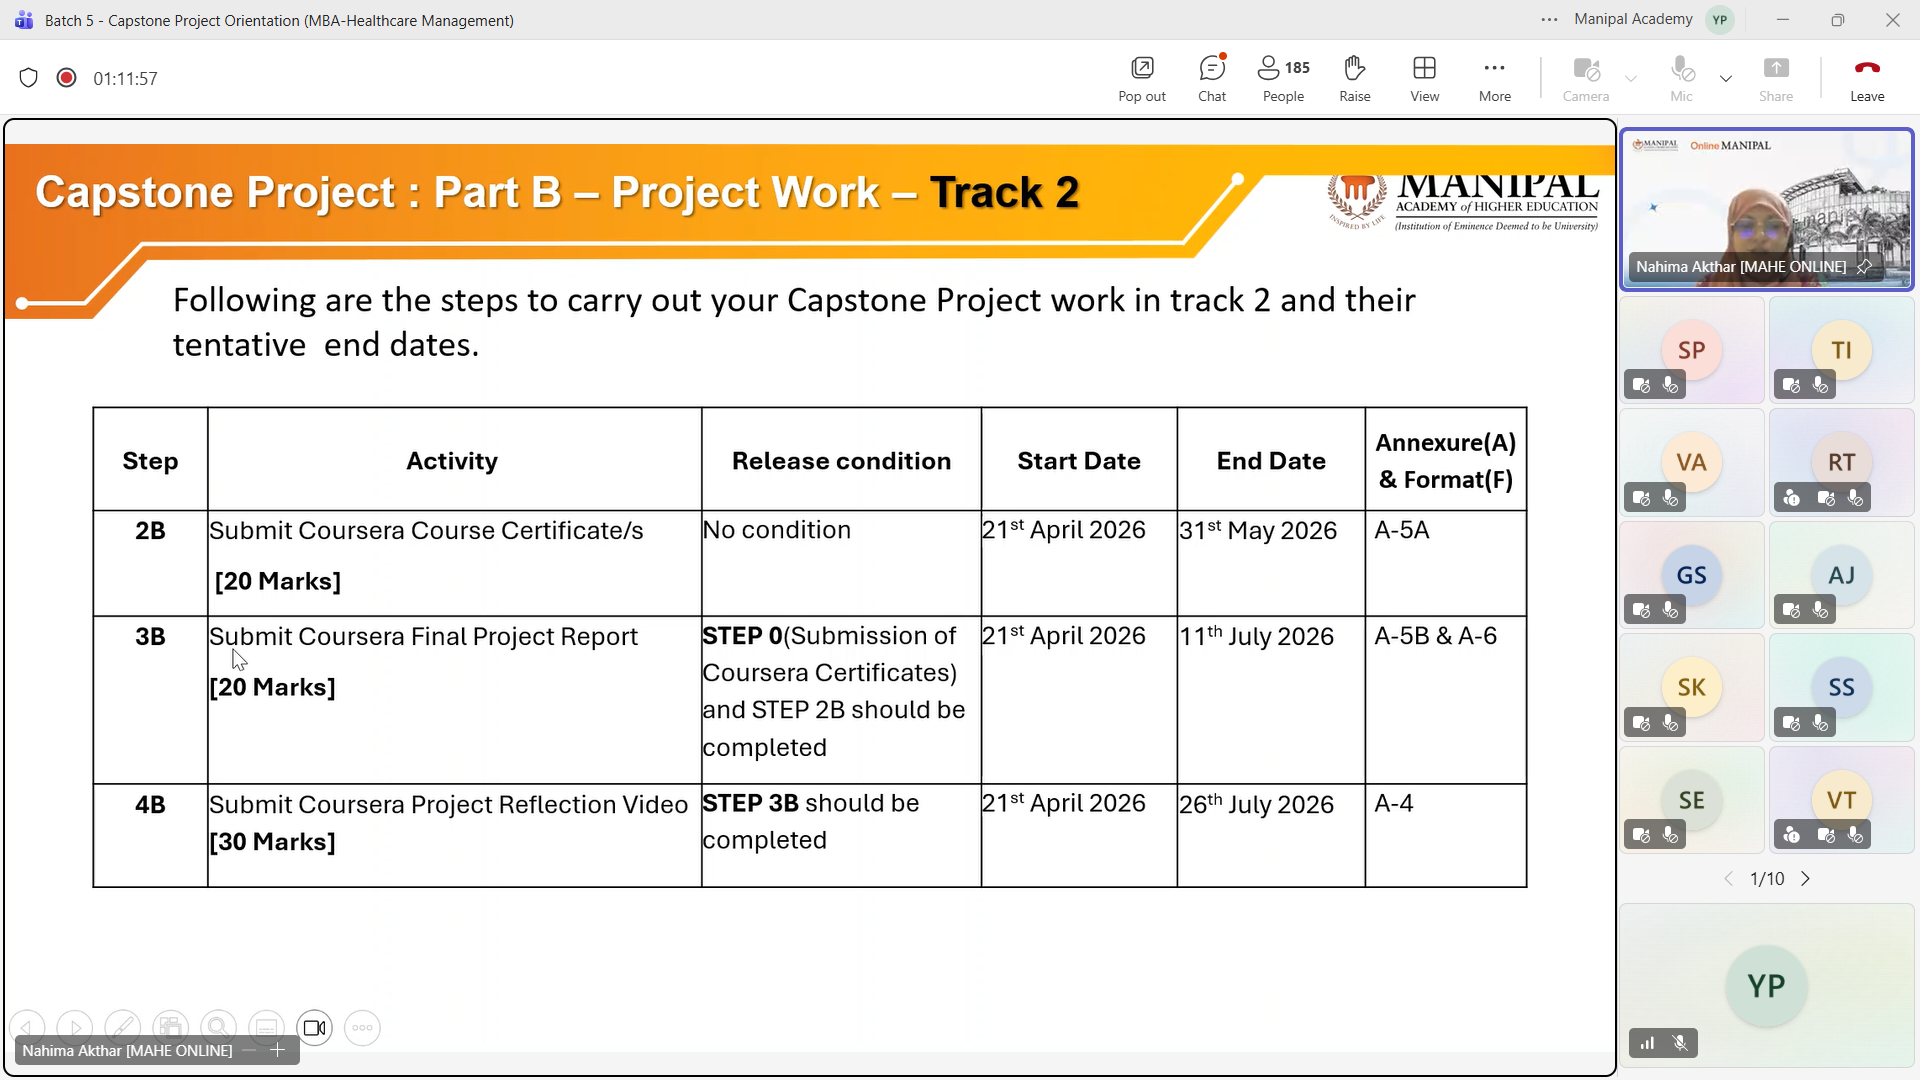Zoom out using minus on presenter label
The image size is (1920, 1080).
[x=249, y=1050]
